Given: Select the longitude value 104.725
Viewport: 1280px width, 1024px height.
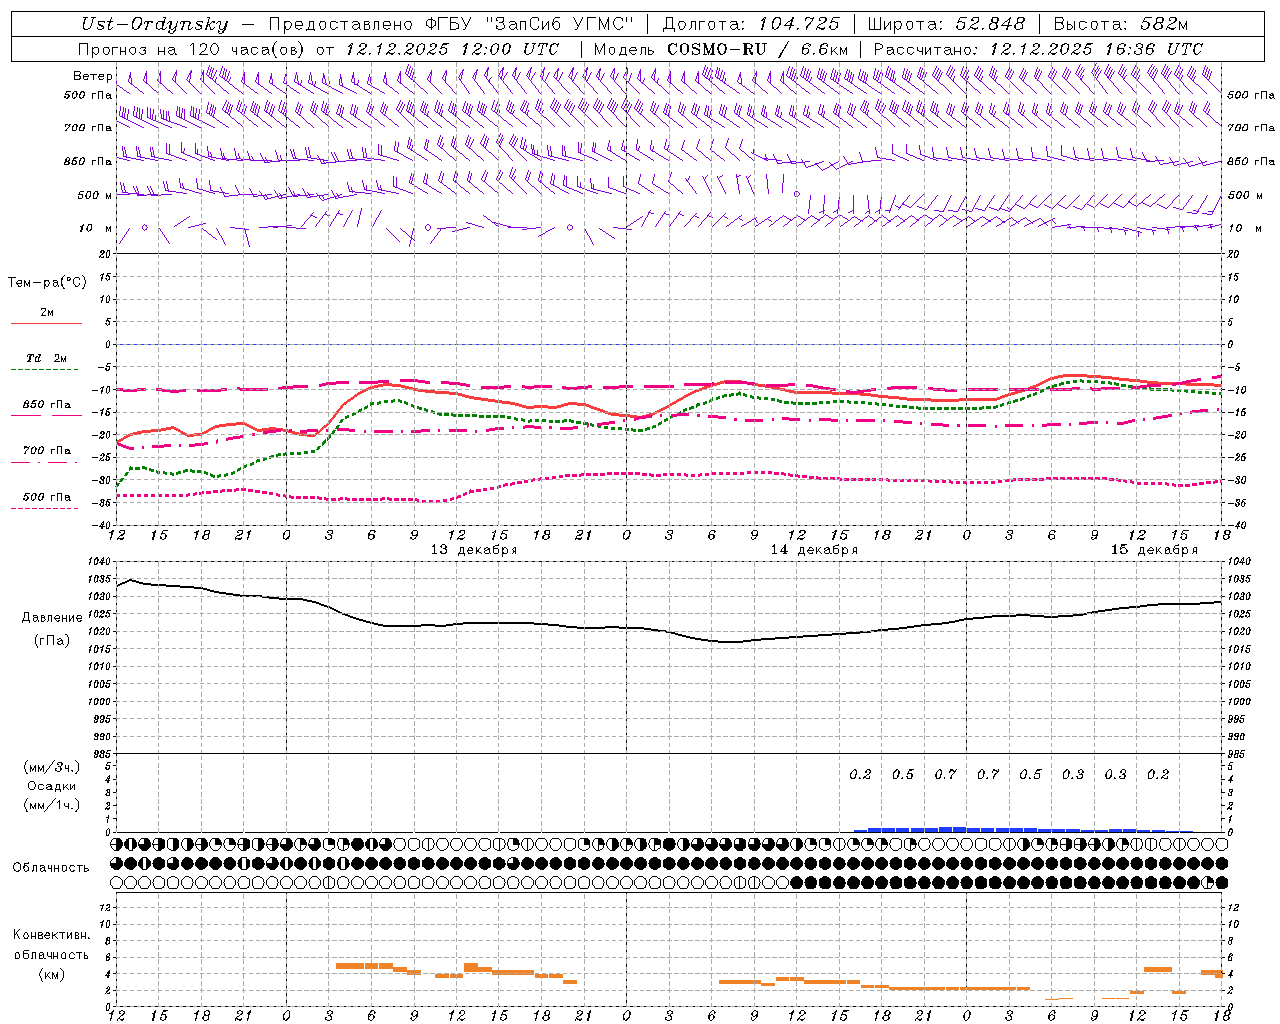Looking at the screenshot, I should pyautogui.click(x=799, y=24).
